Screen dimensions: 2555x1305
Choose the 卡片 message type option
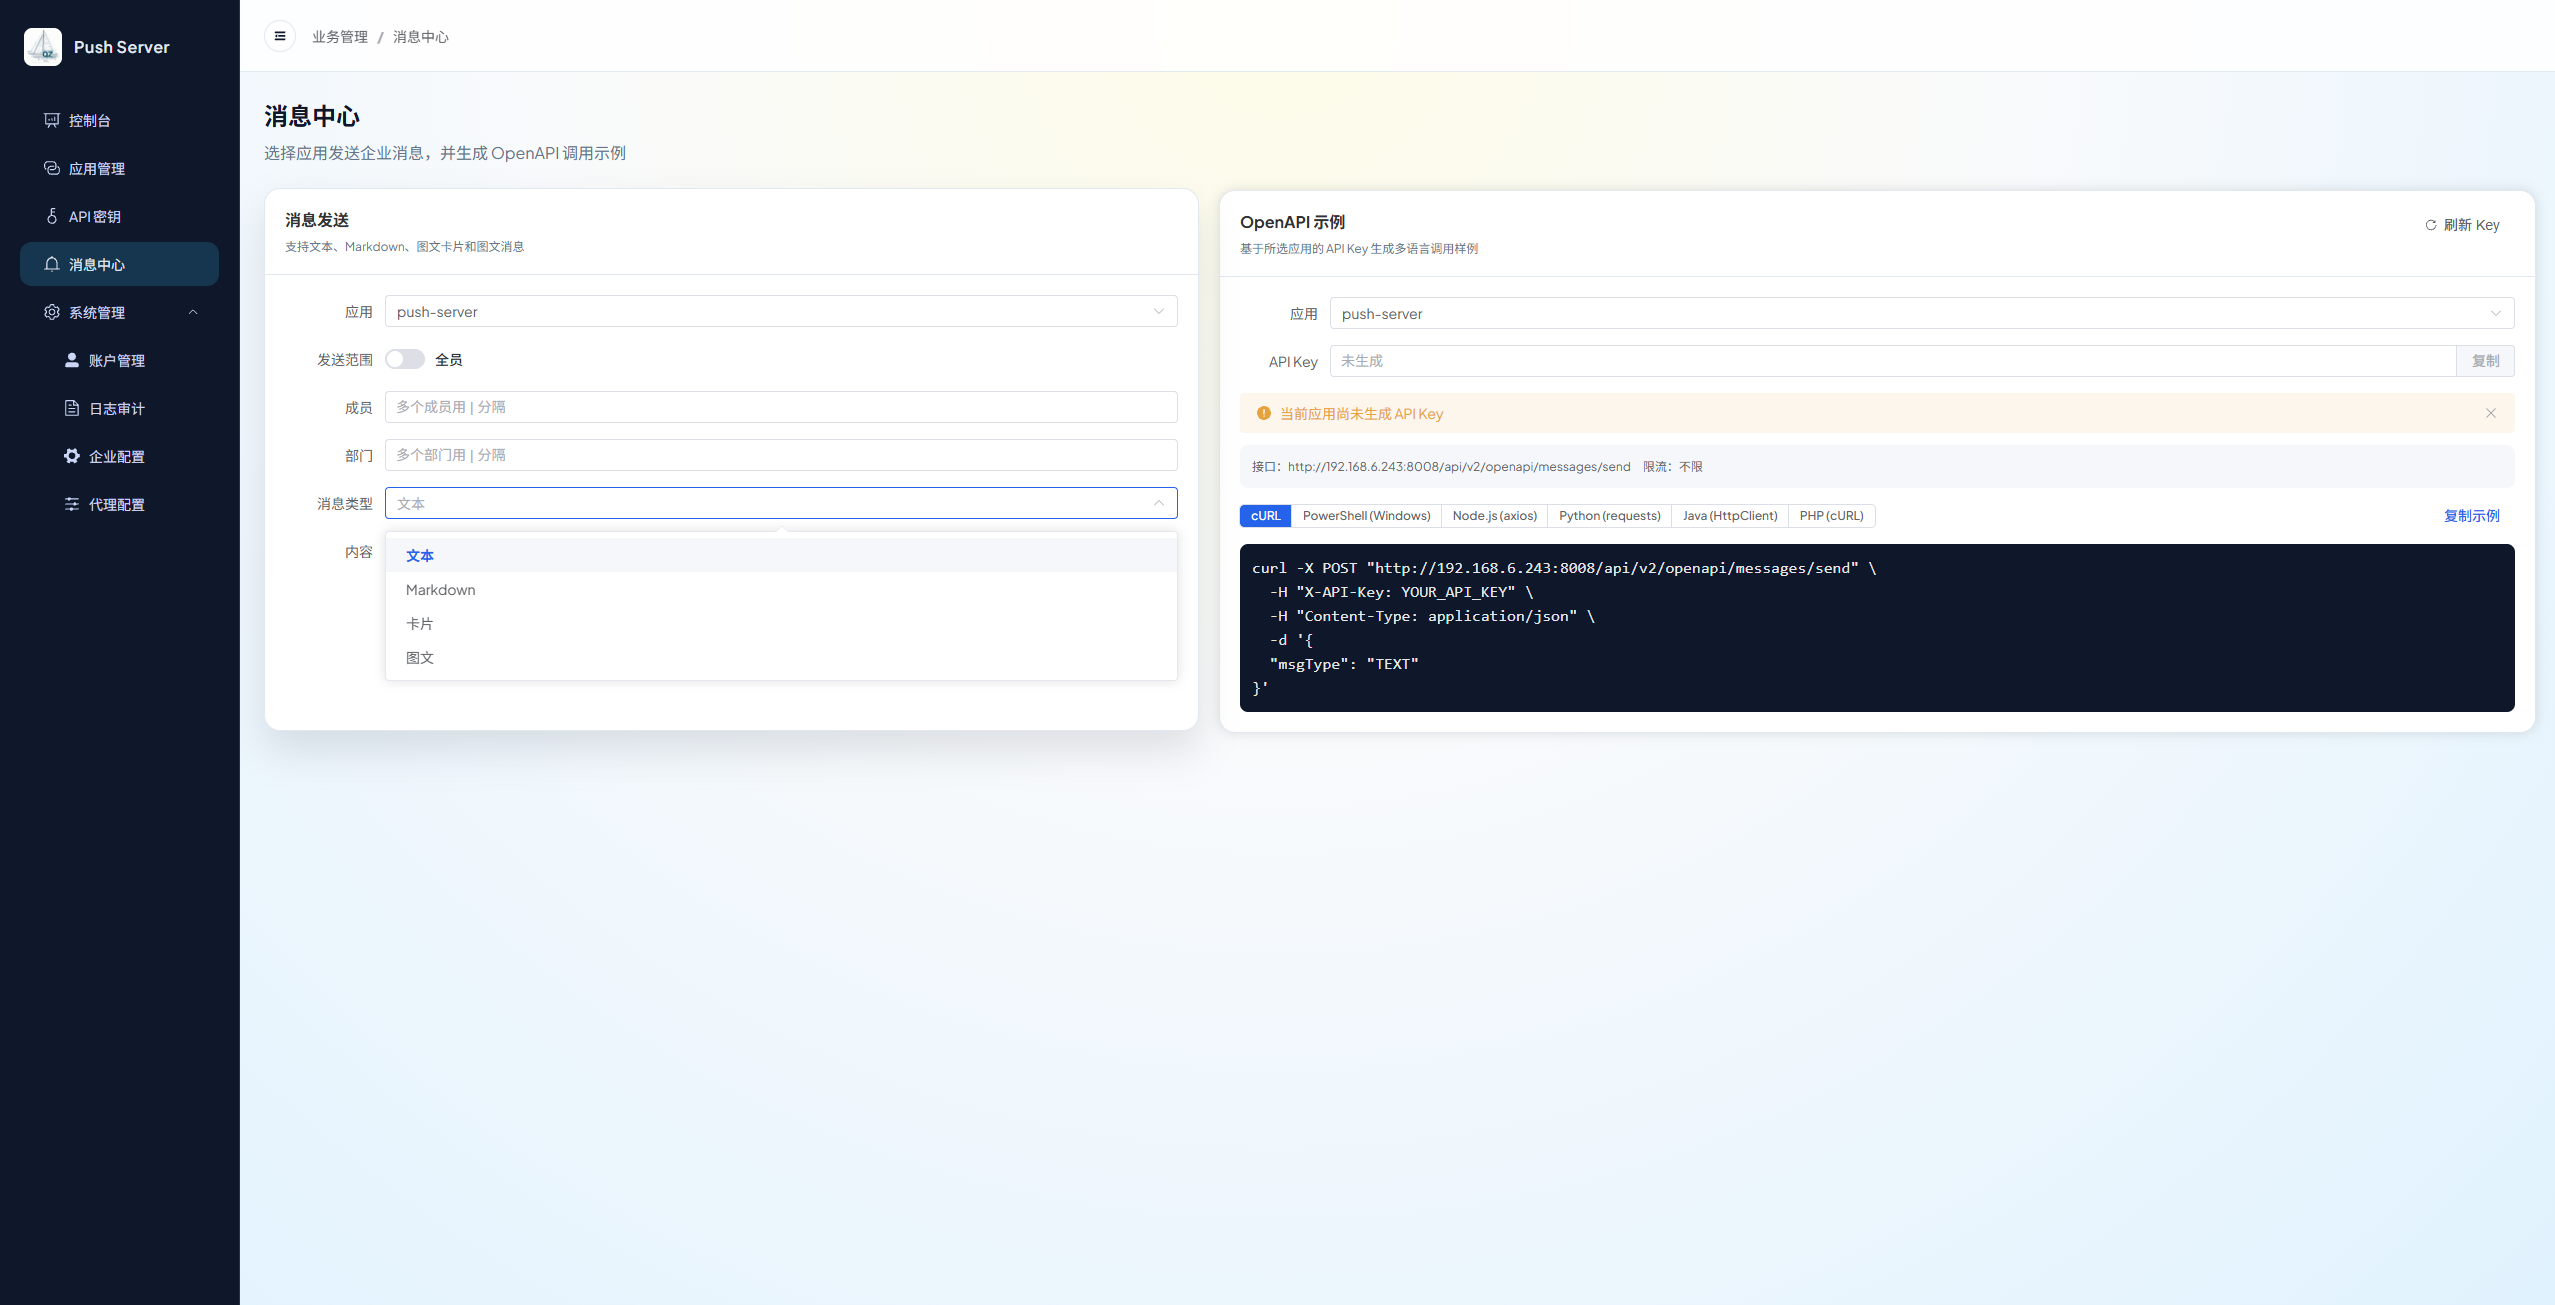click(x=420, y=624)
